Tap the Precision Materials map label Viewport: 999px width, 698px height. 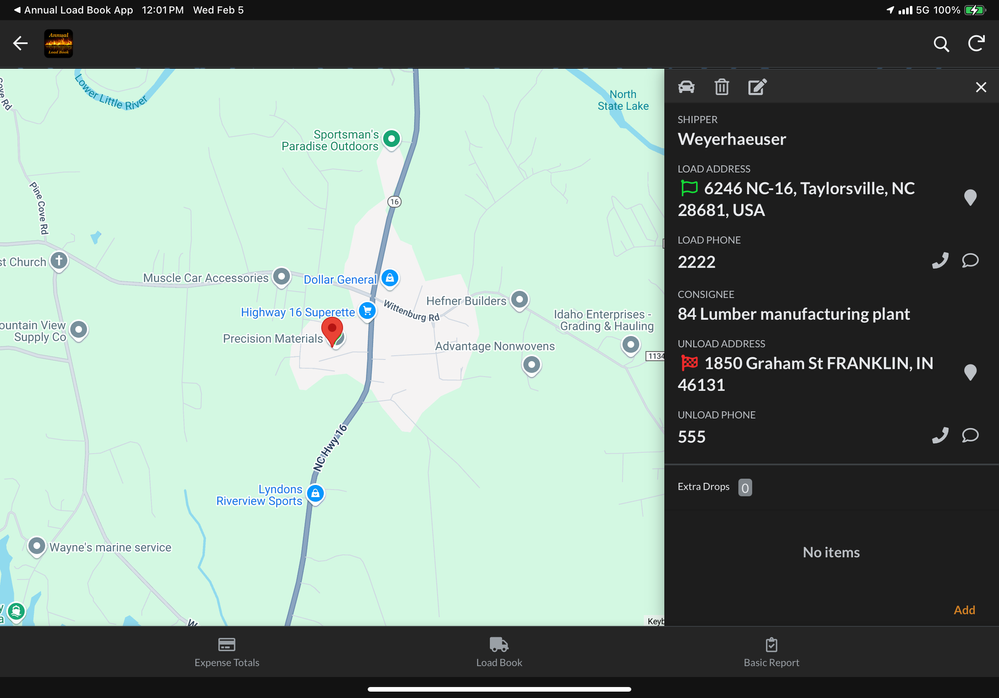pyautogui.click(x=273, y=339)
